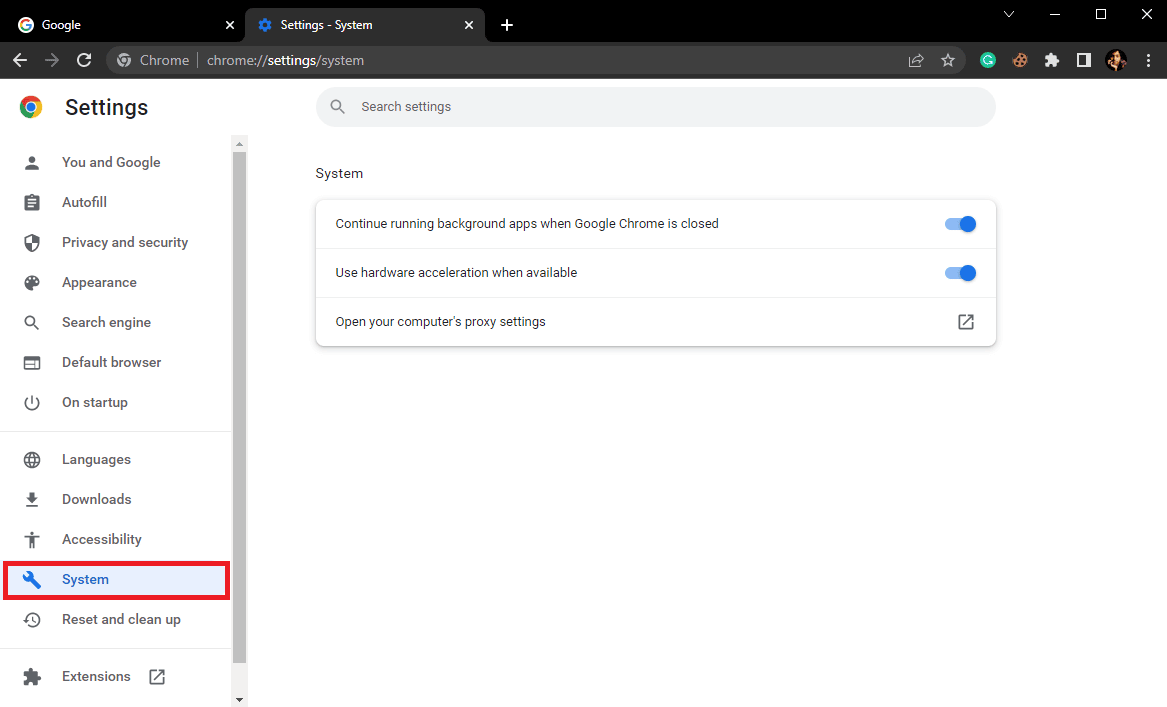Toggle hardware acceleration off
The height and width of the screenshot is (707, 1167).
[x=960, y=273]
